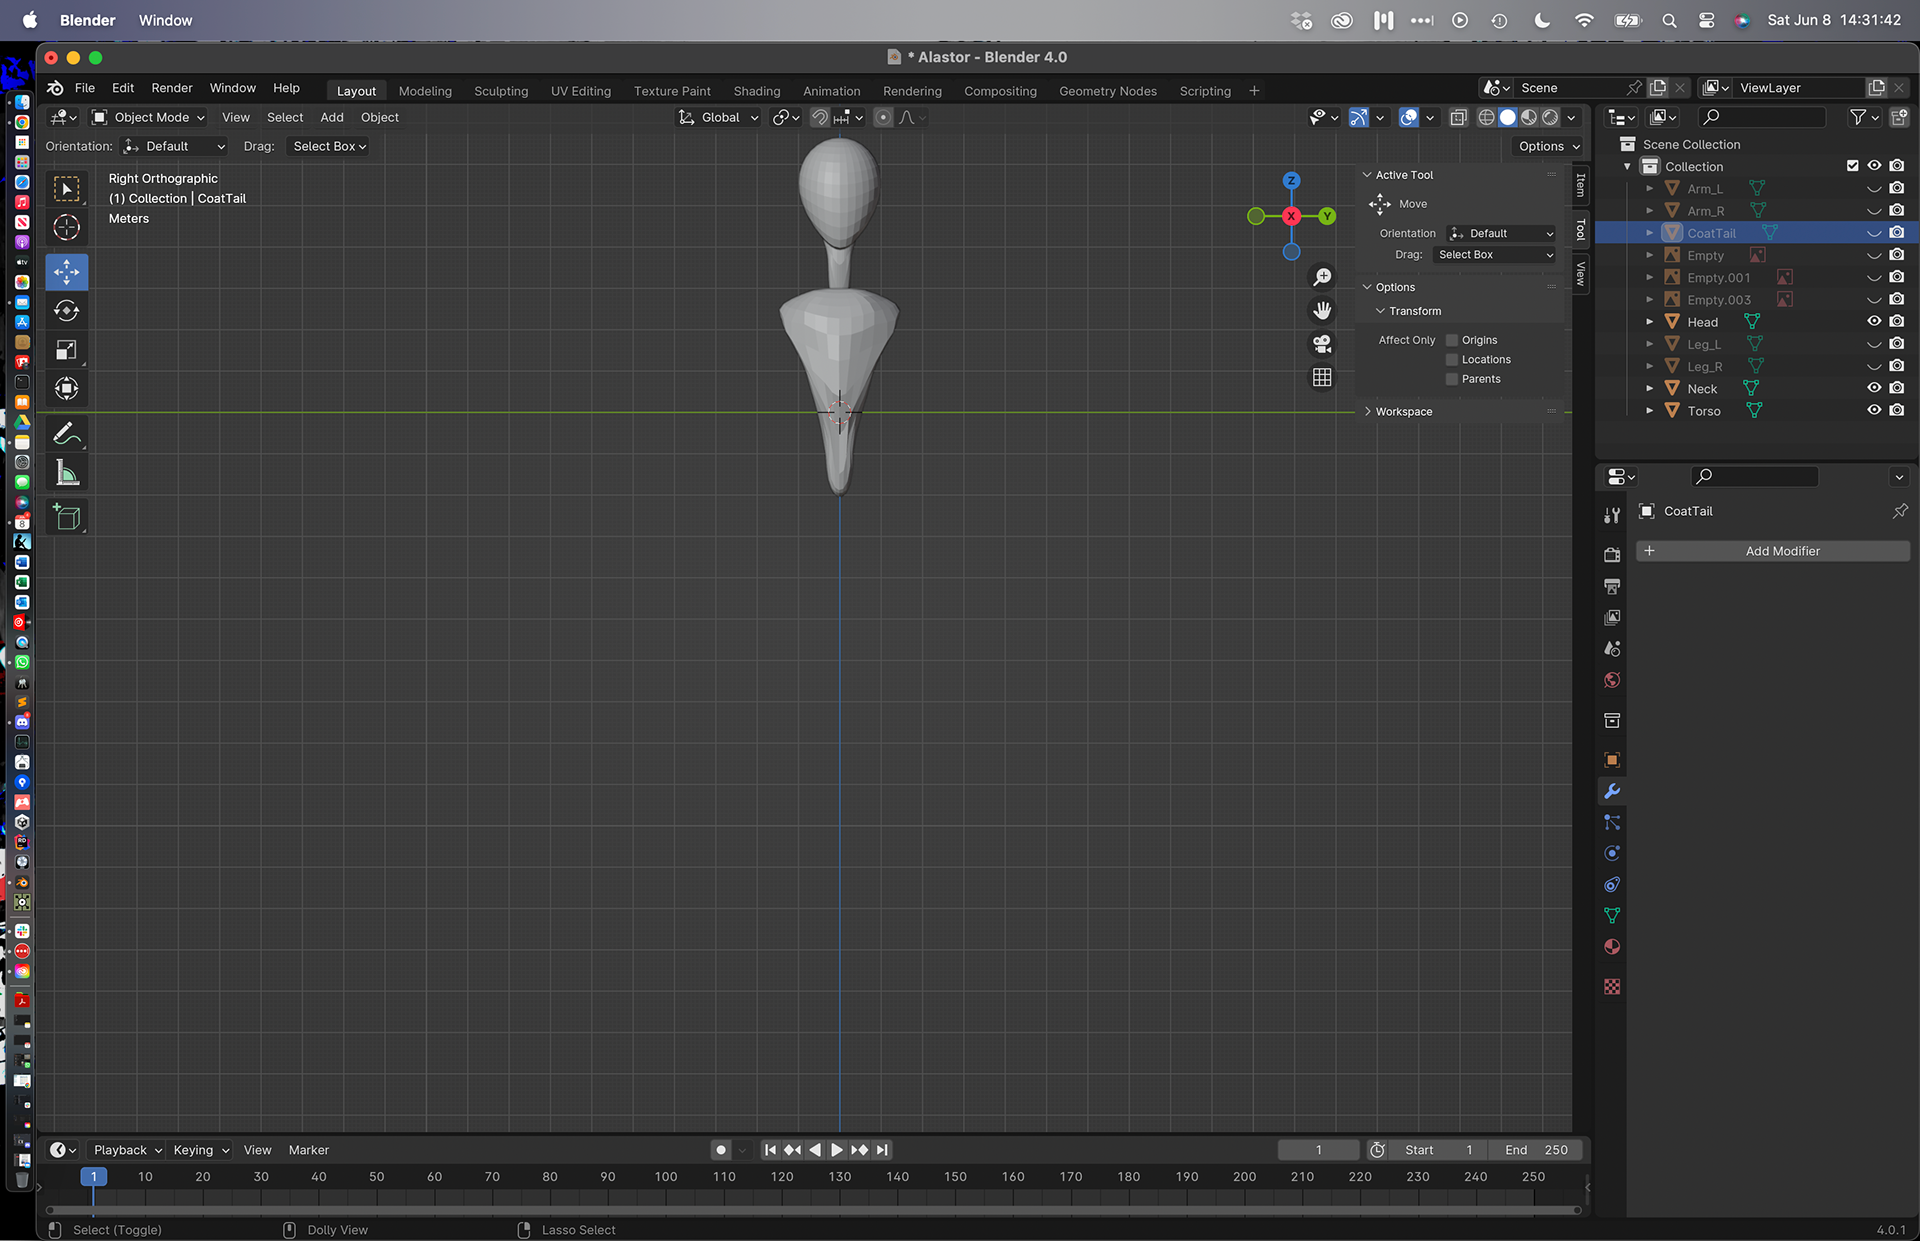
Task: Open the viewport Options dropdown
Action: pyautogui.click(x=1548, y=146)
